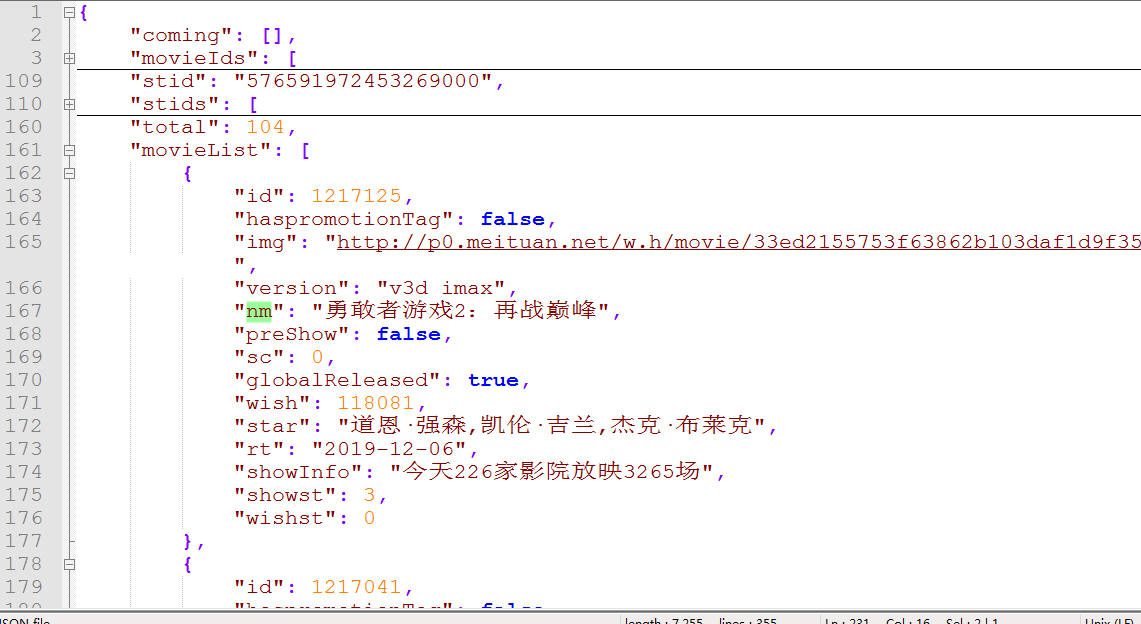
Task: Click the JSON file type status indicator
Action: [x=25, y=618]
